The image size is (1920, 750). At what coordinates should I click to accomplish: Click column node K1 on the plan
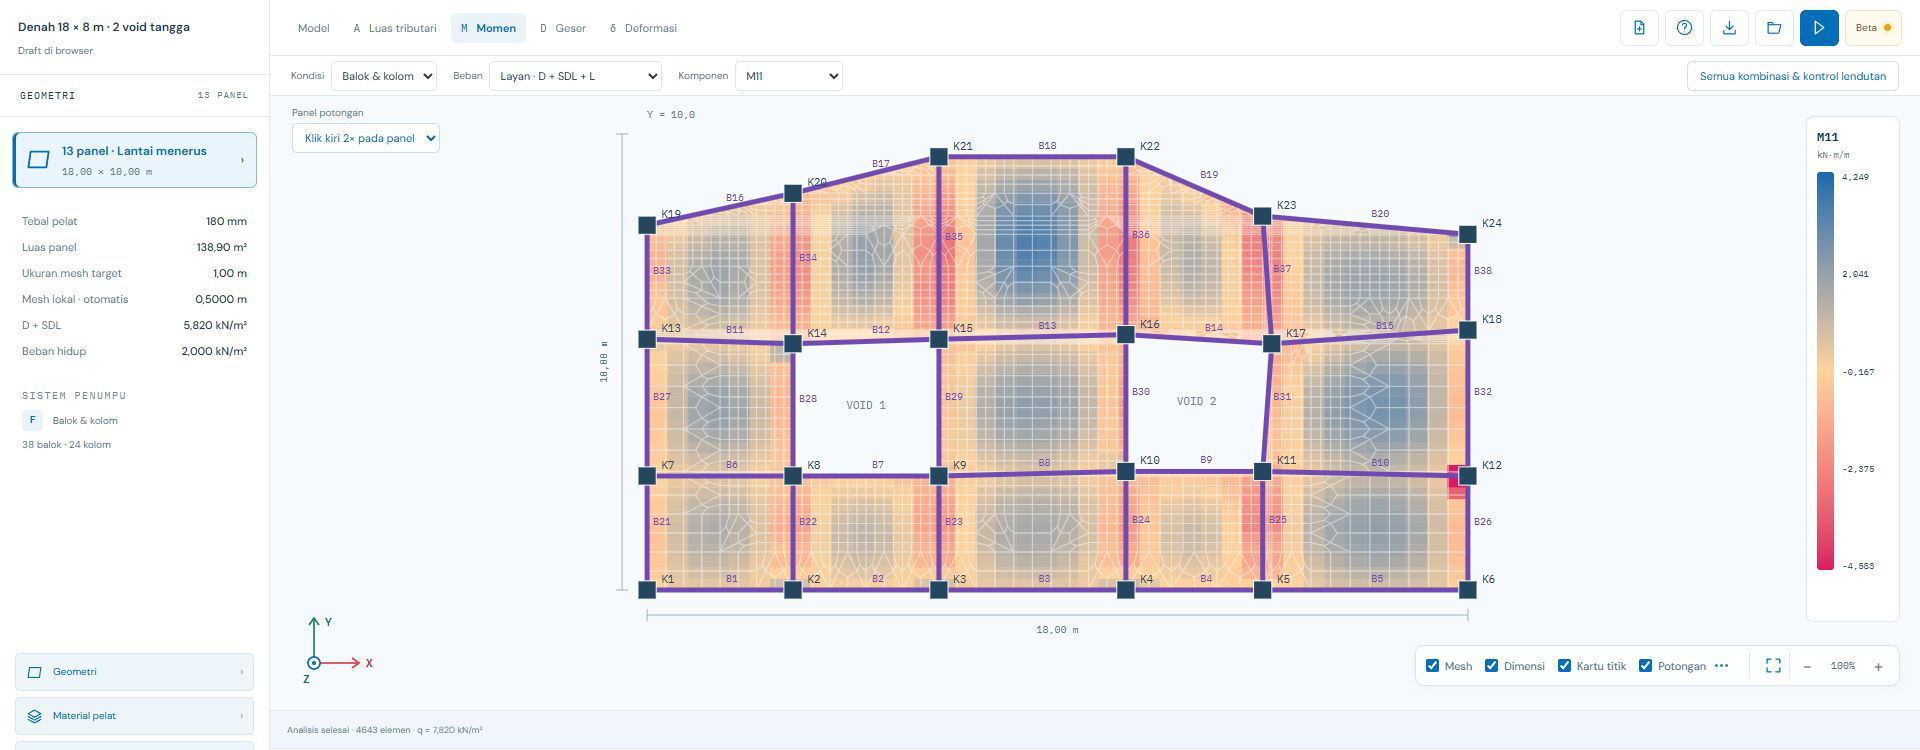pos(647,590)
